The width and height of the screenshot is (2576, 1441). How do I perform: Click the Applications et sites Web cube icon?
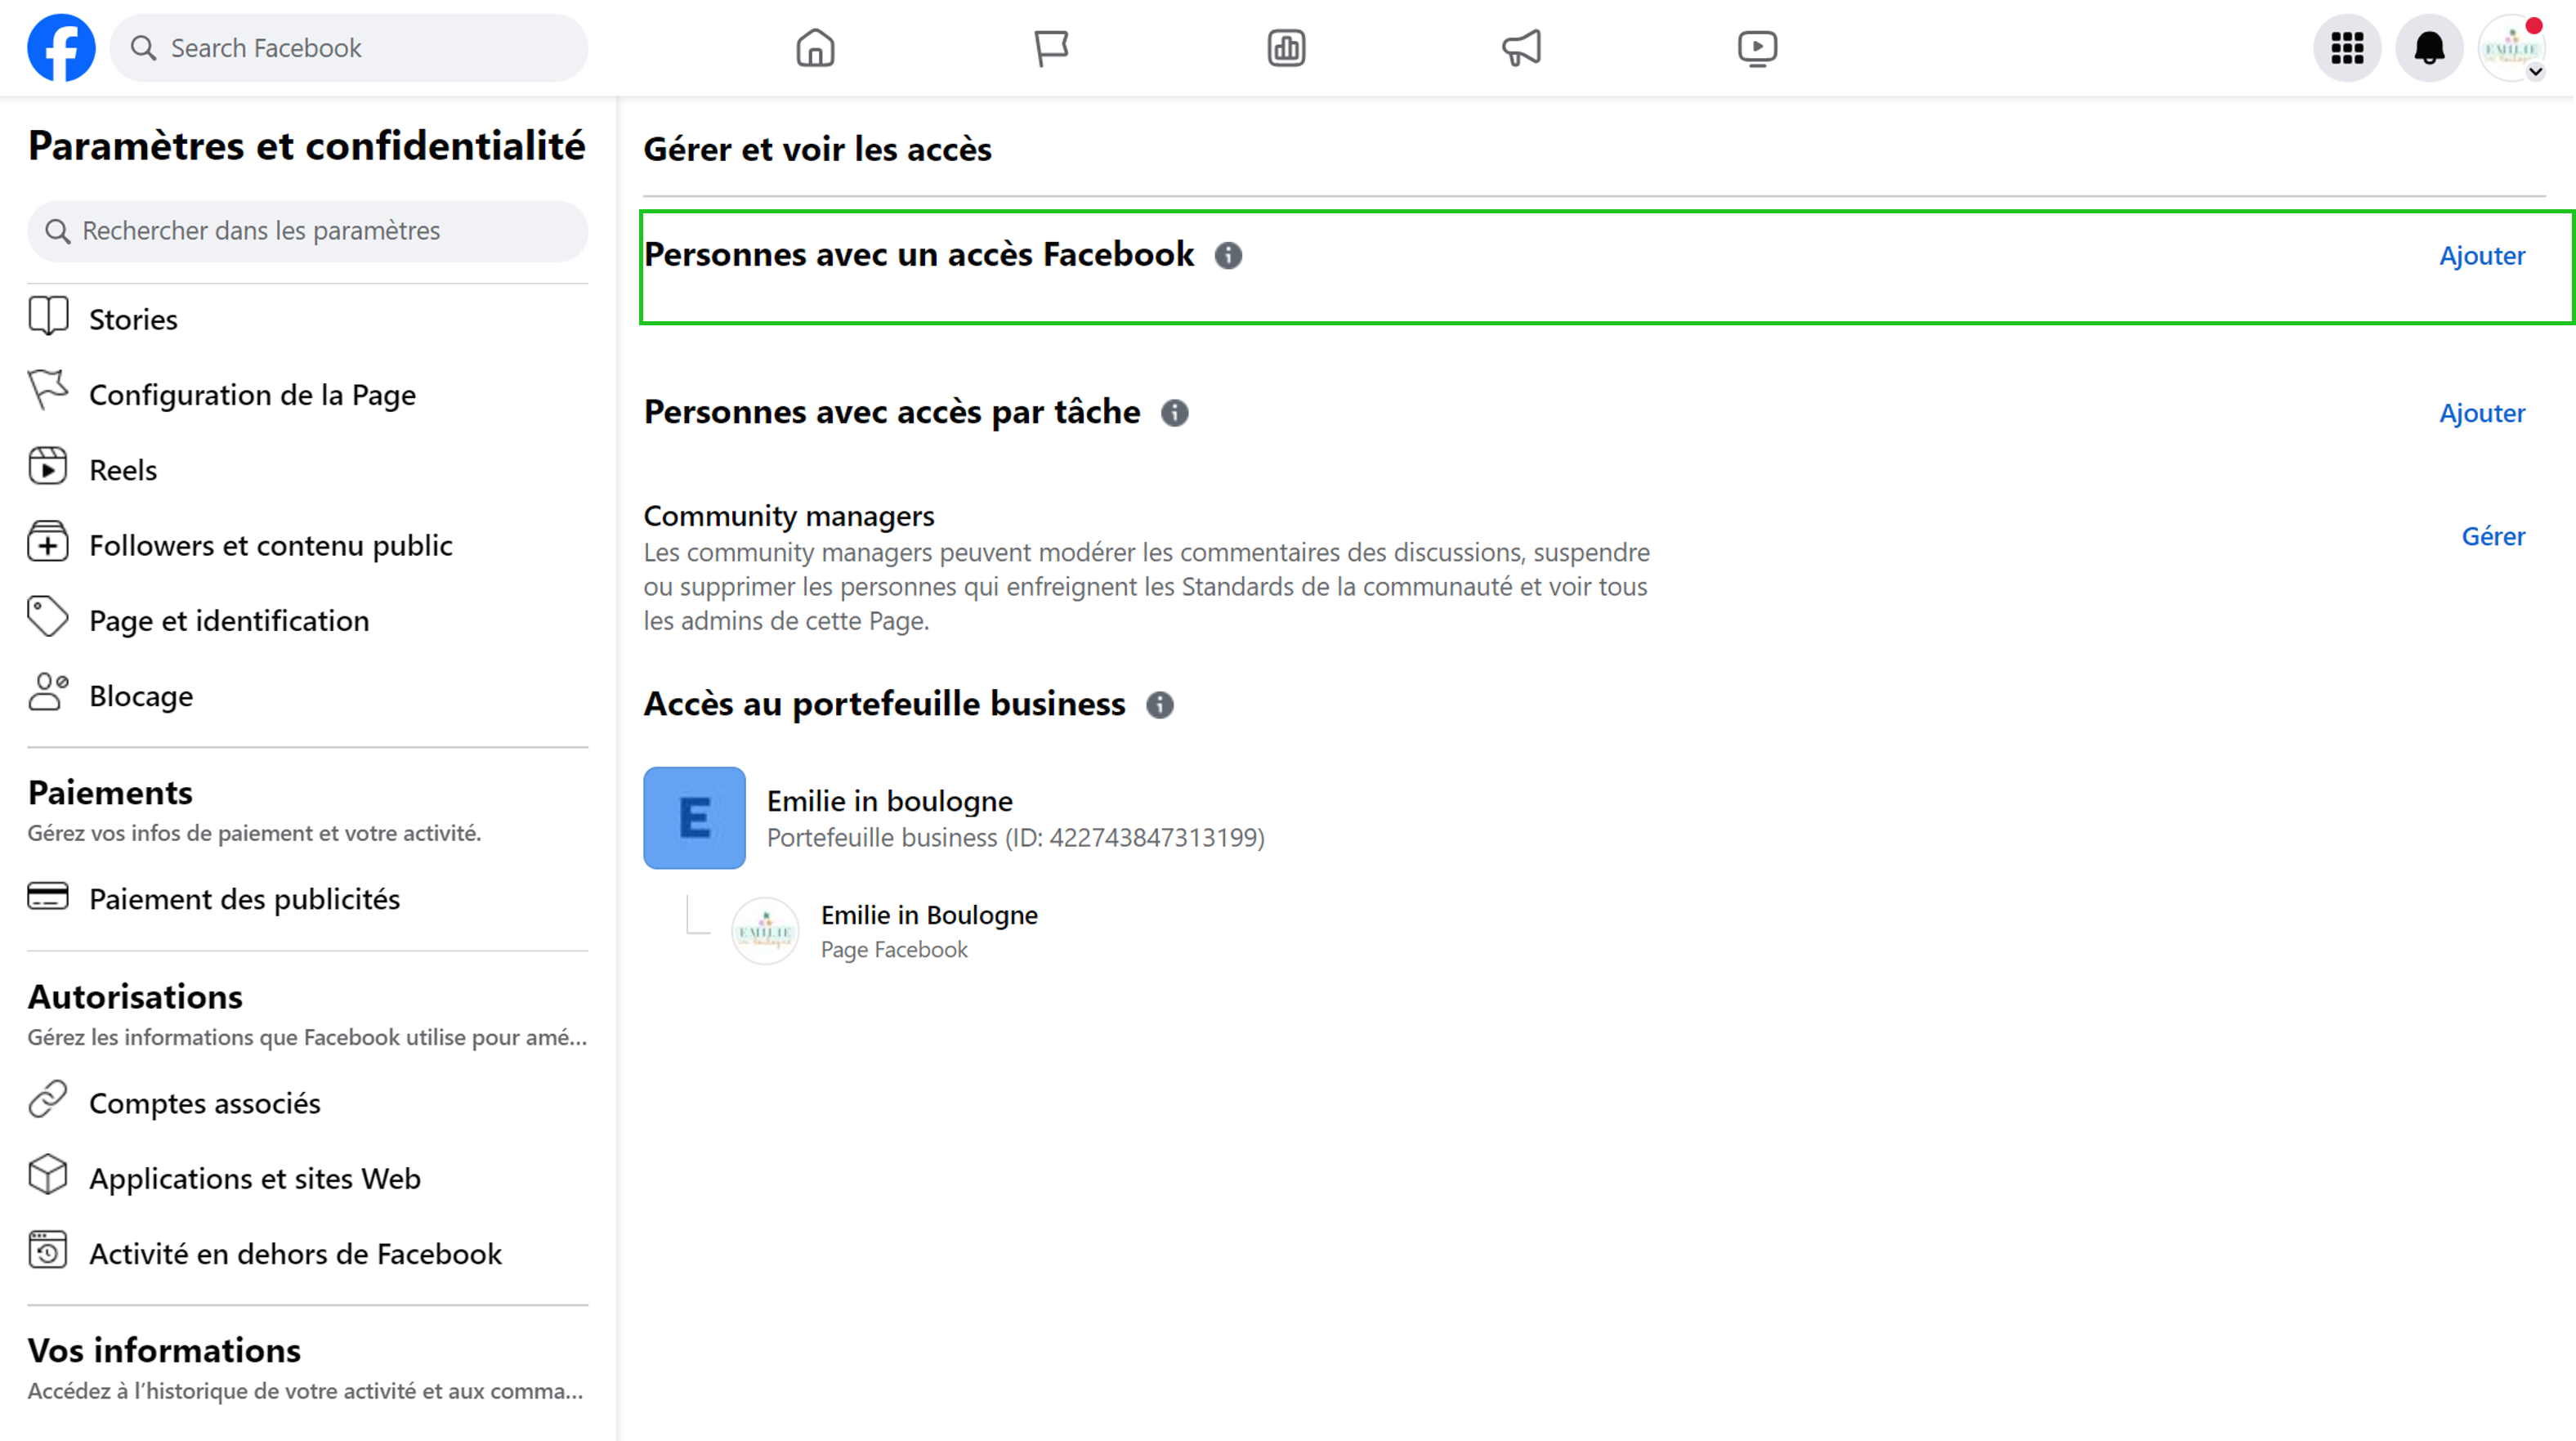(48, 1175)
